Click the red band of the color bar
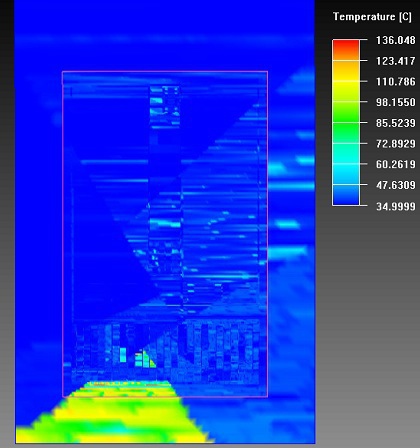 [346, 47]
